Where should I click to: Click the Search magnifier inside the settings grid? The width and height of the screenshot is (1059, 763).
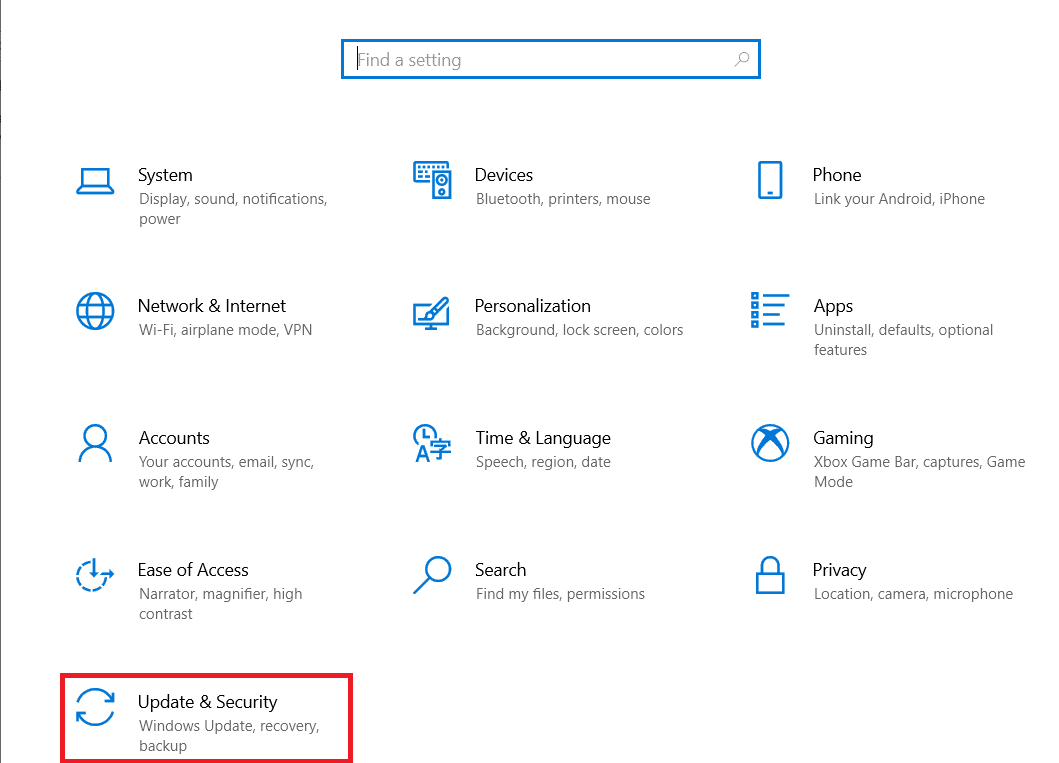pyautogui.click(x=433, y=577)
